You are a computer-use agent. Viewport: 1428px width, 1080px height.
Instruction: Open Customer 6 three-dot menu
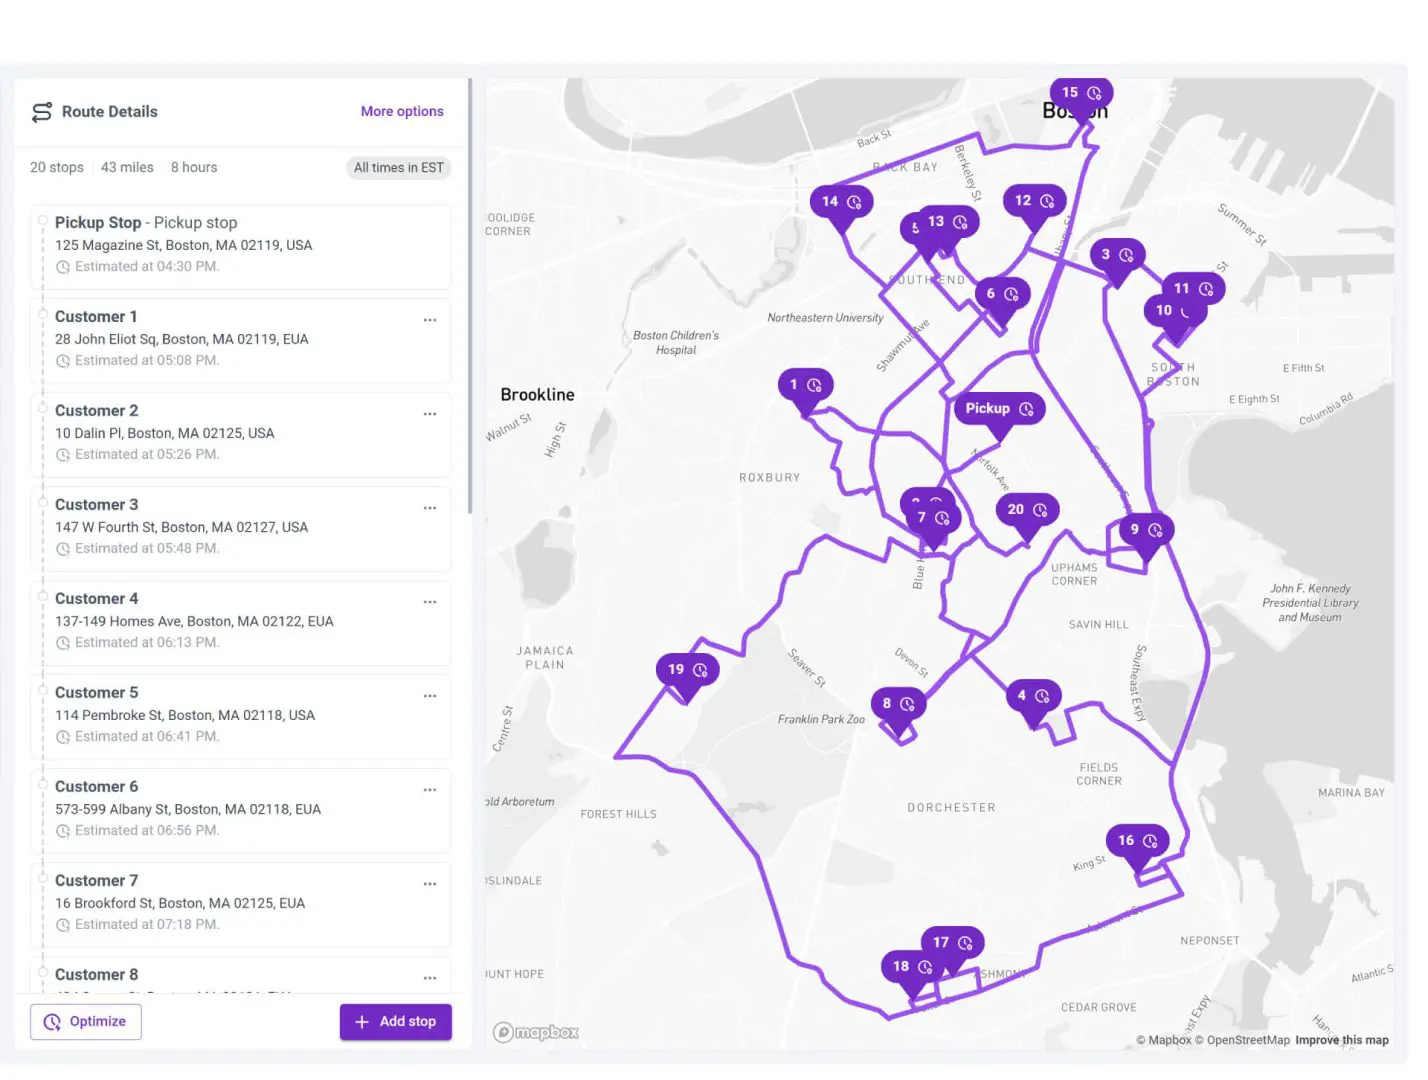[430, 790]
